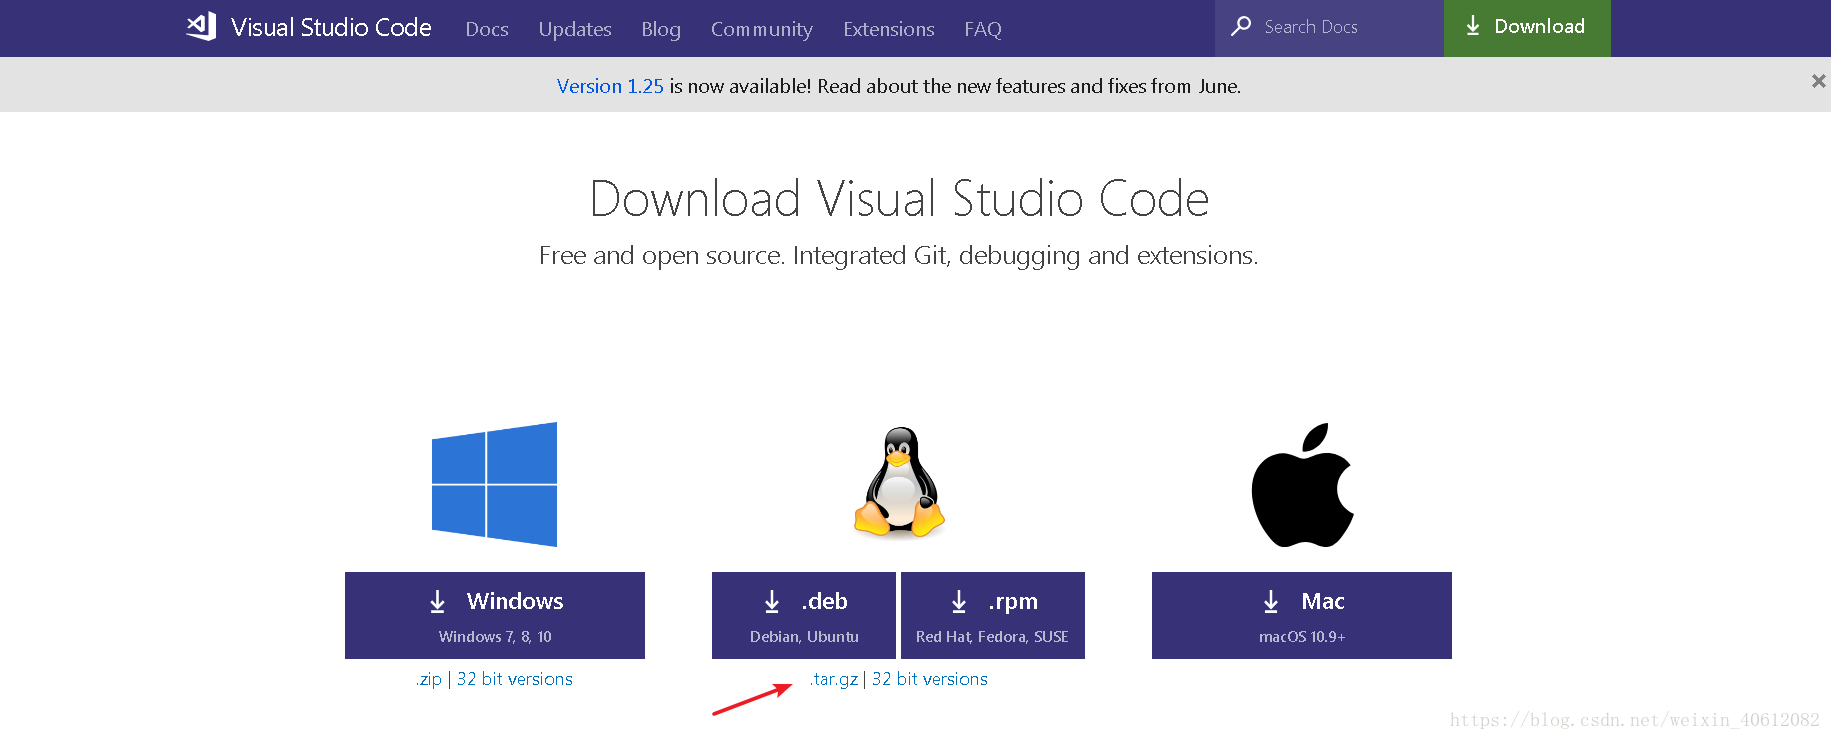Click the Visual Studio Code logo icon

[x=201, y=27]
